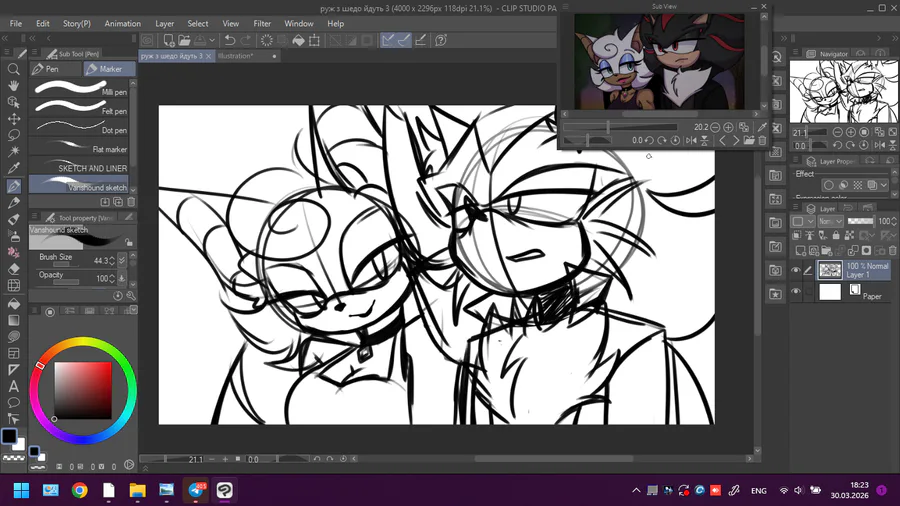Image resolution: width=900 pixels, height=506 pixels.
Task: Select the Felt pen sub tool
Action: point(79,107)
